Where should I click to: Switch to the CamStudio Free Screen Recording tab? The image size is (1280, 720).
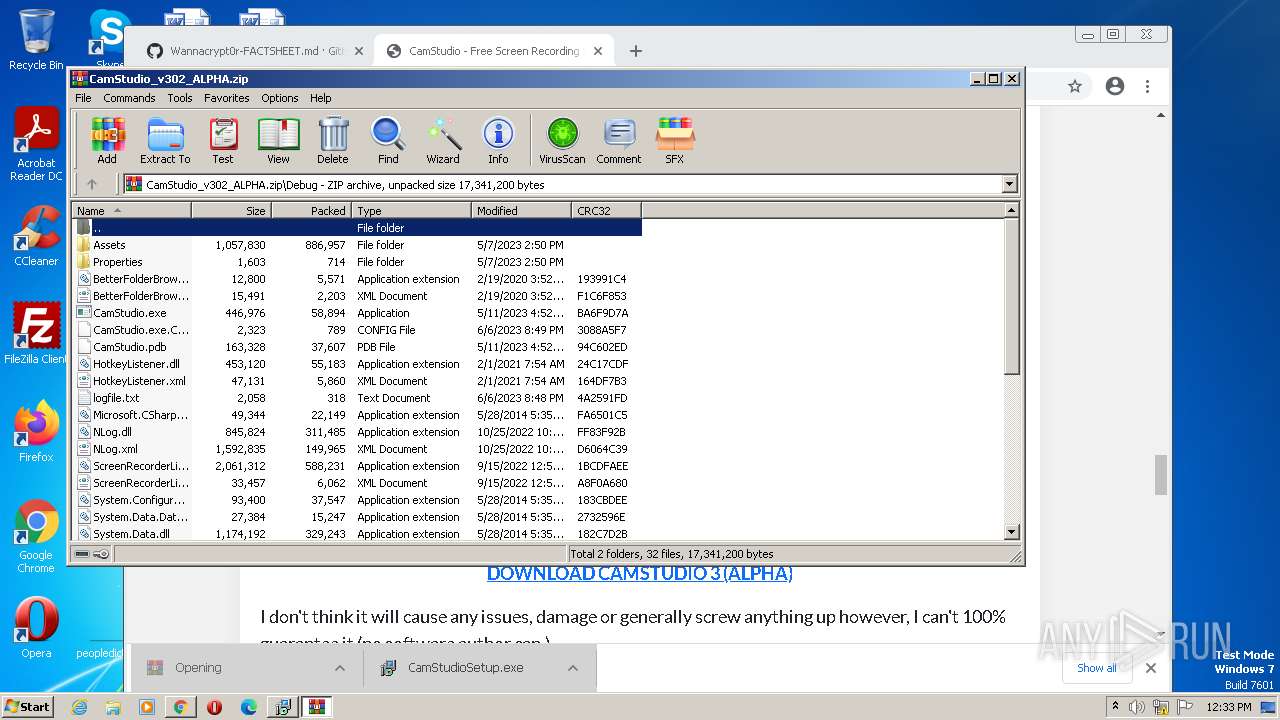pyautogui.click(x=494, y=51)
